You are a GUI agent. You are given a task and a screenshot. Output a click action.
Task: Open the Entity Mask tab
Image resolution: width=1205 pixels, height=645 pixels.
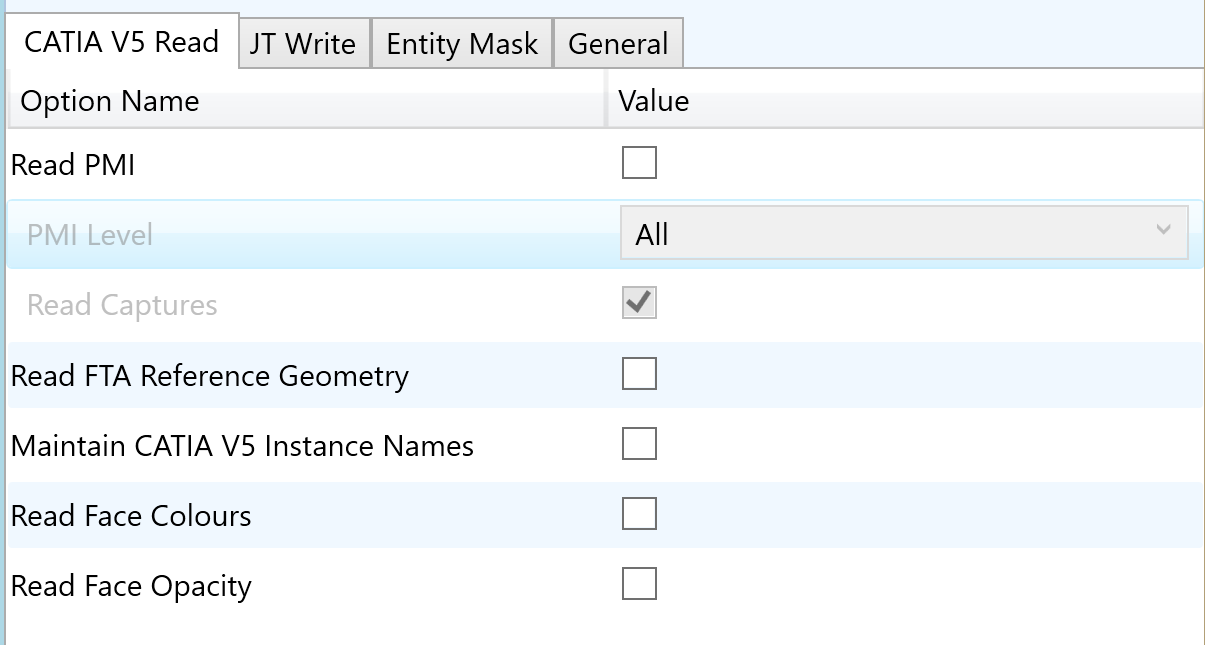(462, 44)
